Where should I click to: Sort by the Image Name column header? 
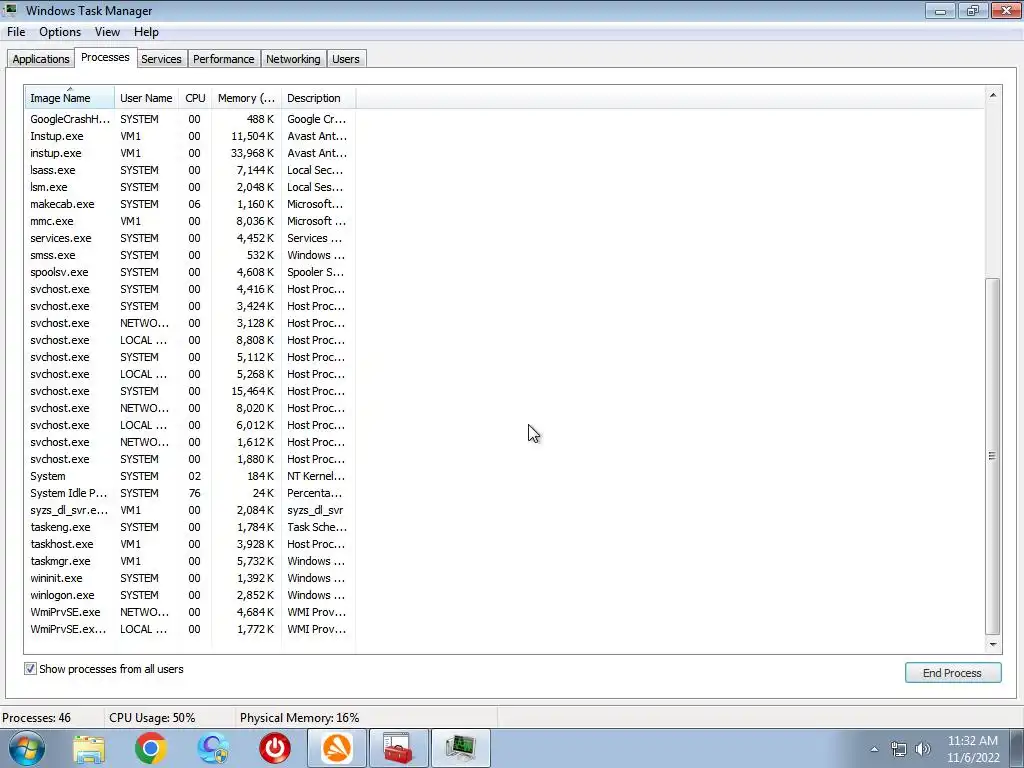70,98
